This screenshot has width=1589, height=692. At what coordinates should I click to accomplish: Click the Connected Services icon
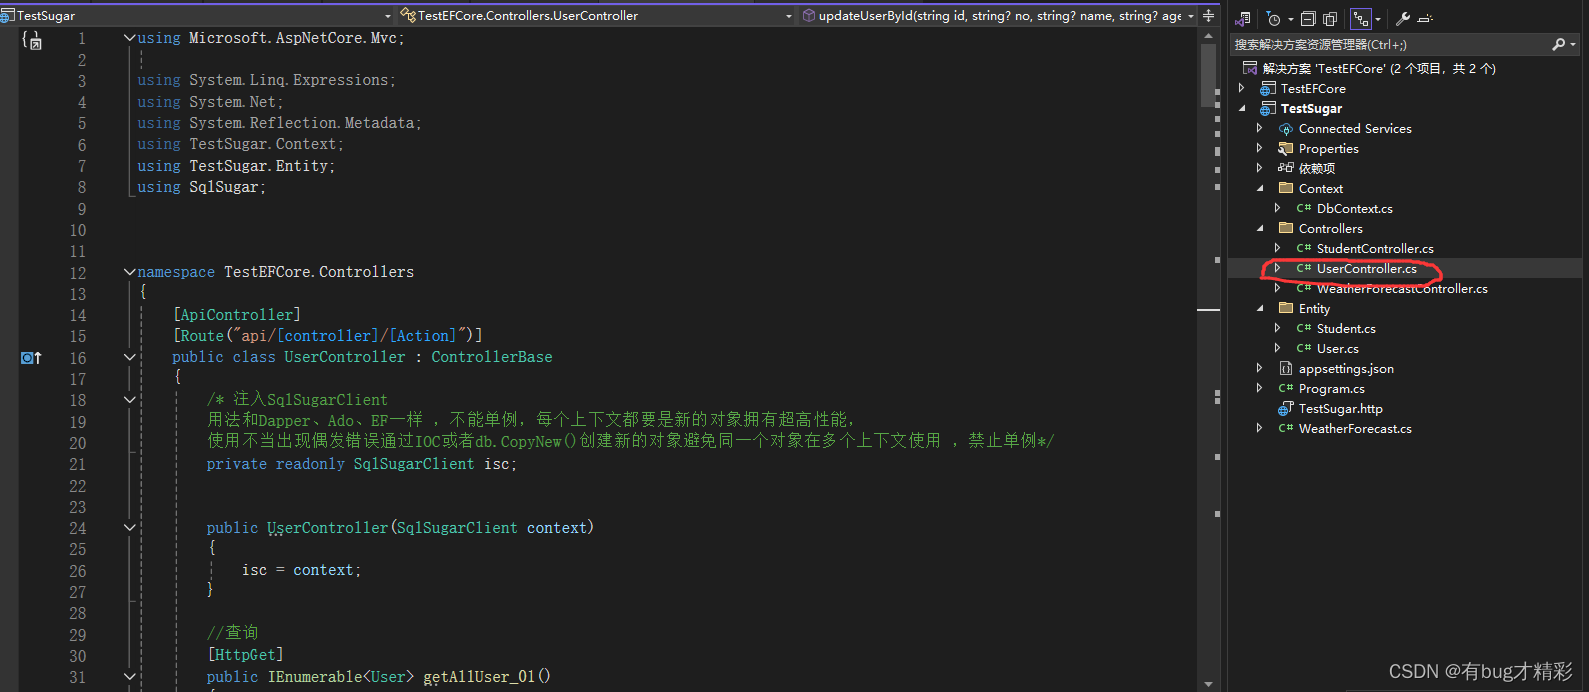1286,128
